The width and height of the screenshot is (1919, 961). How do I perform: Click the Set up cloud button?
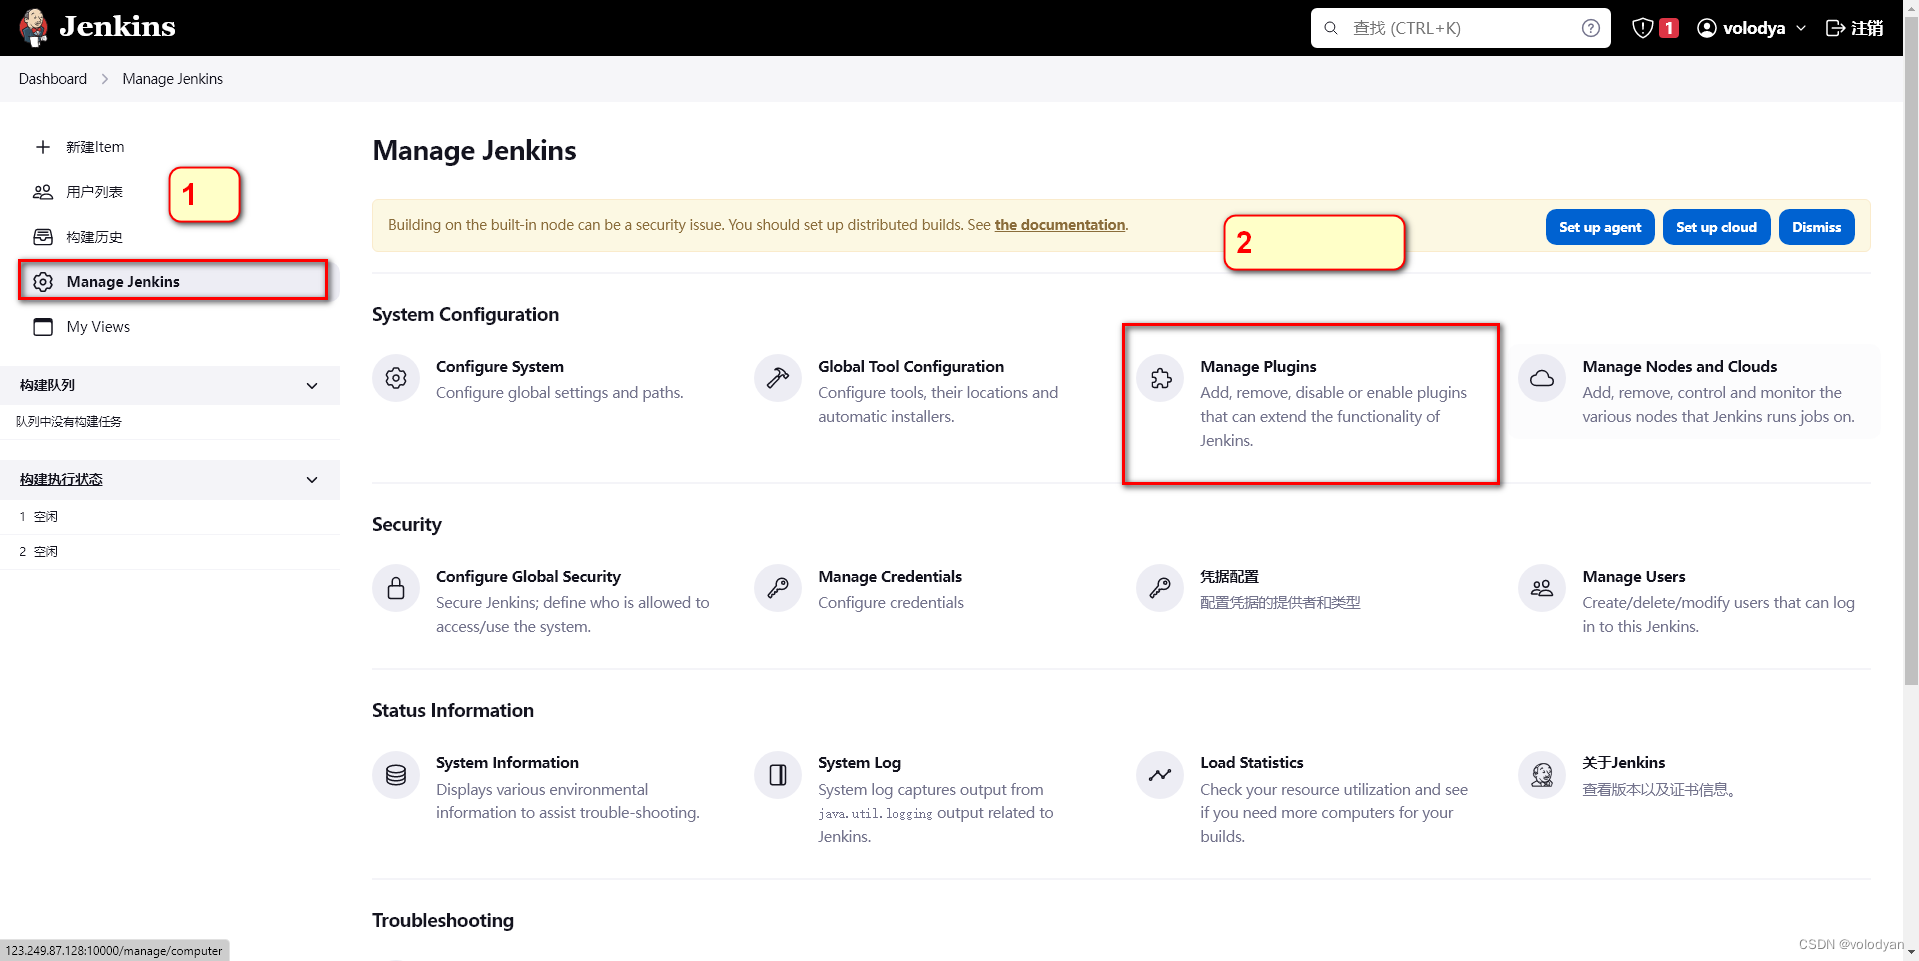coord(1716,227)
